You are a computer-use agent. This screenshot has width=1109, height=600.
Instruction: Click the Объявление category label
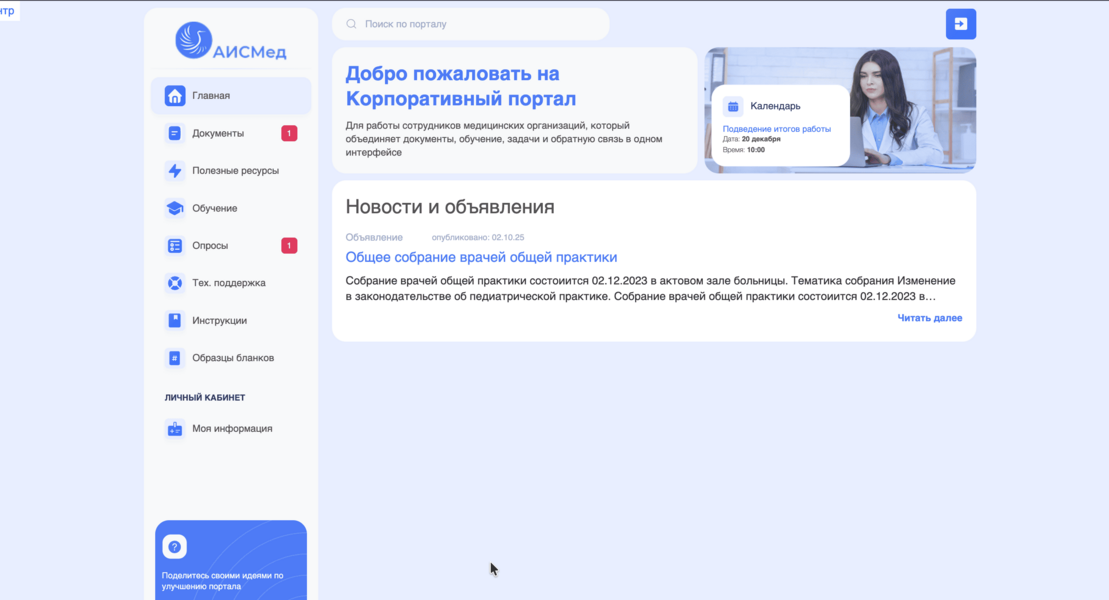[374, 237]
